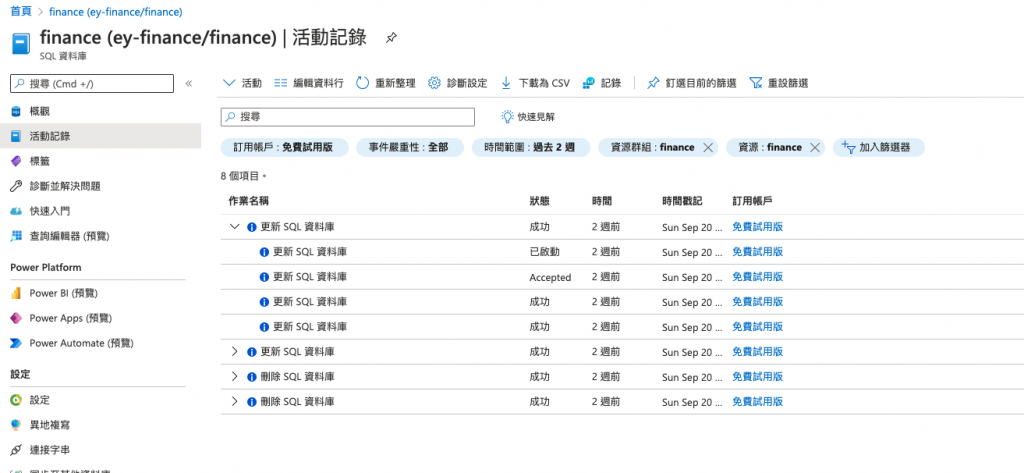The height and width of the screenshot is (473, 1024).
Task: Click the 首頁 breadcrumb link
Action: tap(20, 12)
